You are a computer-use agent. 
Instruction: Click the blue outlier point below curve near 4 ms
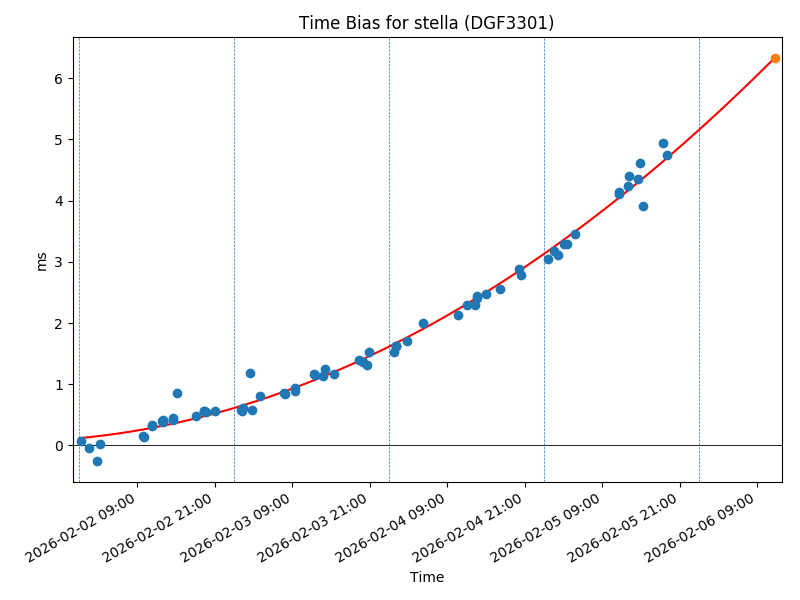643,206
